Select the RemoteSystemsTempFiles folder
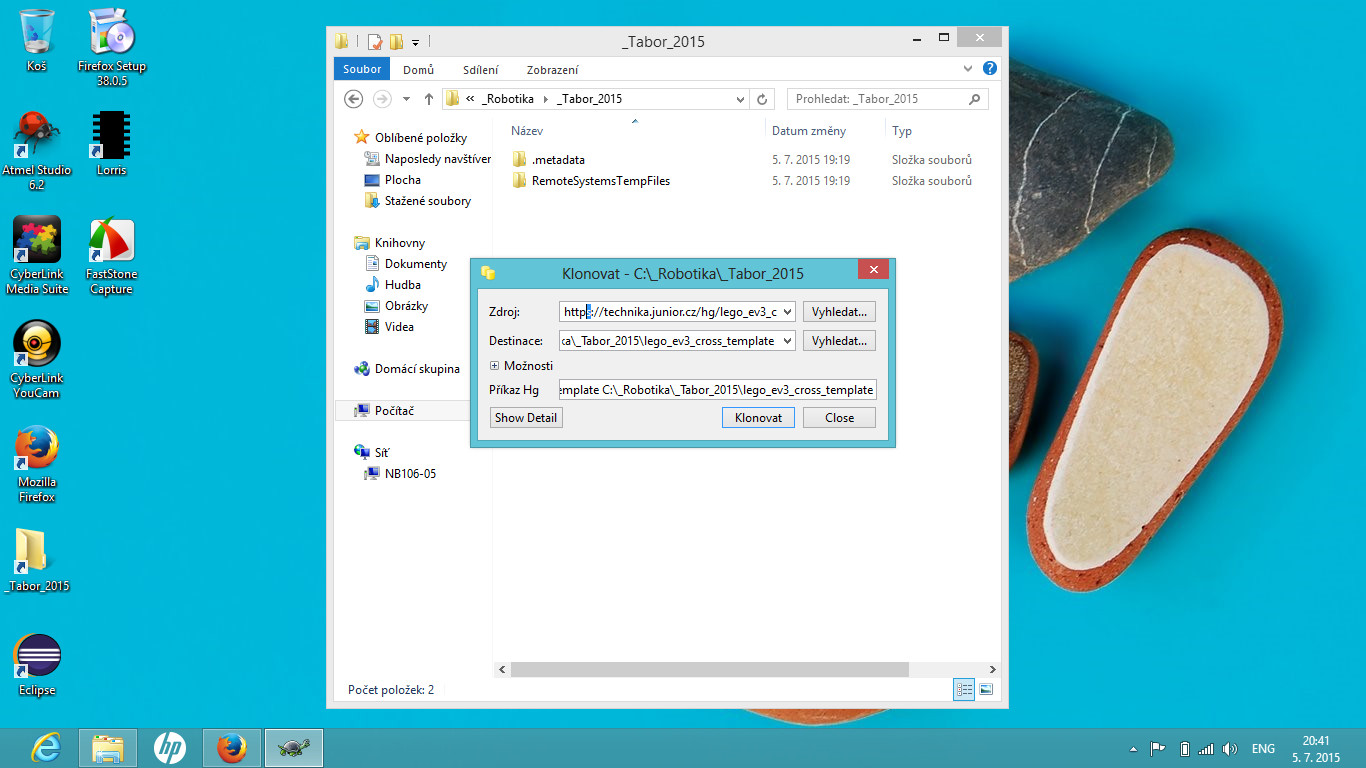This screenshot has height=768, width=1366. [x=600, y=181]
